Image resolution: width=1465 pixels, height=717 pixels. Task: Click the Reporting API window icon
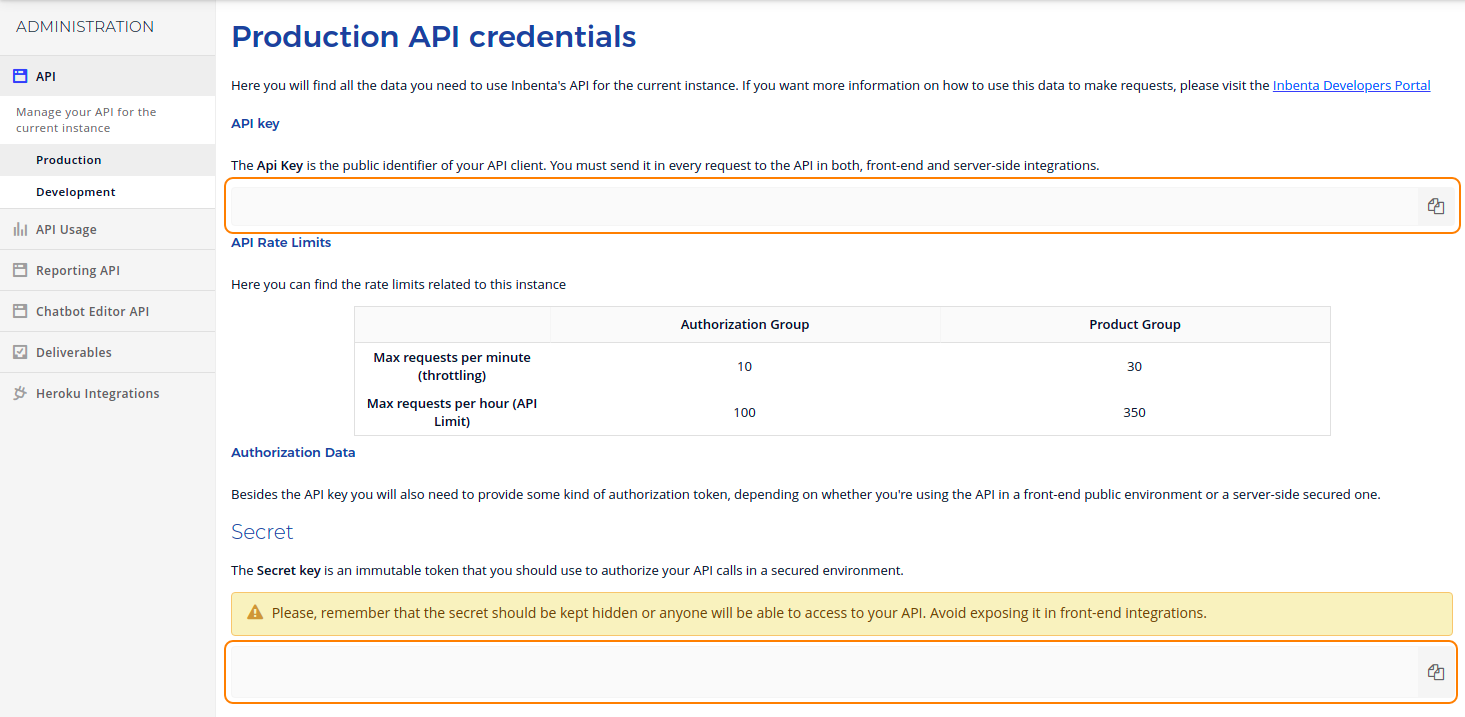[20, 271]
